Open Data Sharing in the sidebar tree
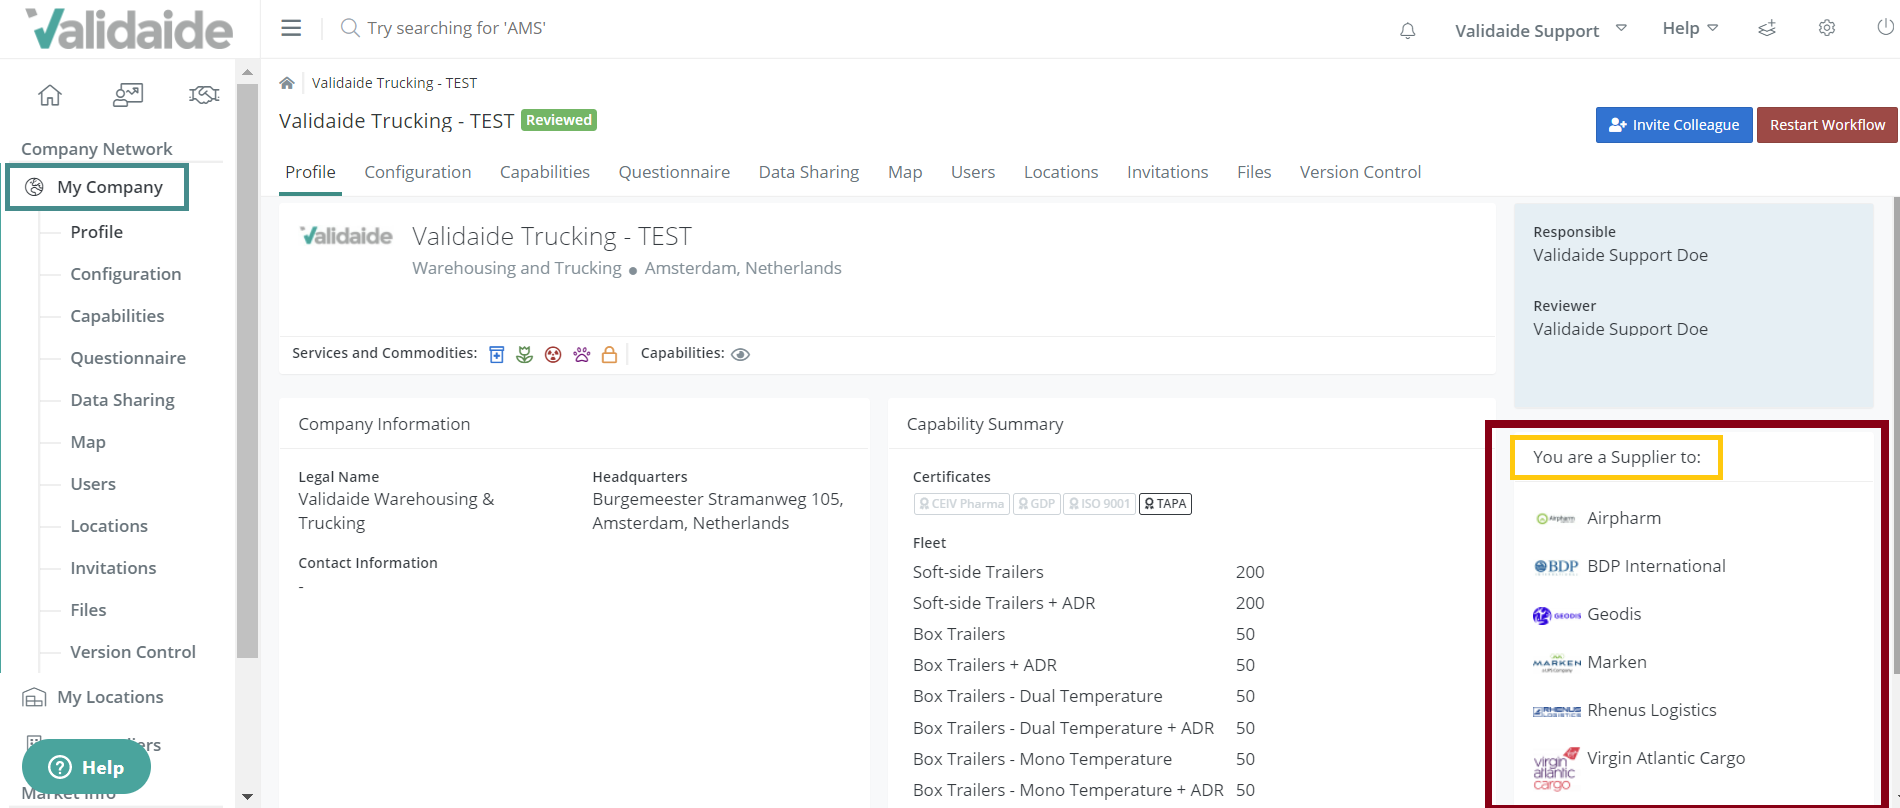The image size is (1900, 808). (x=122, y=400)
